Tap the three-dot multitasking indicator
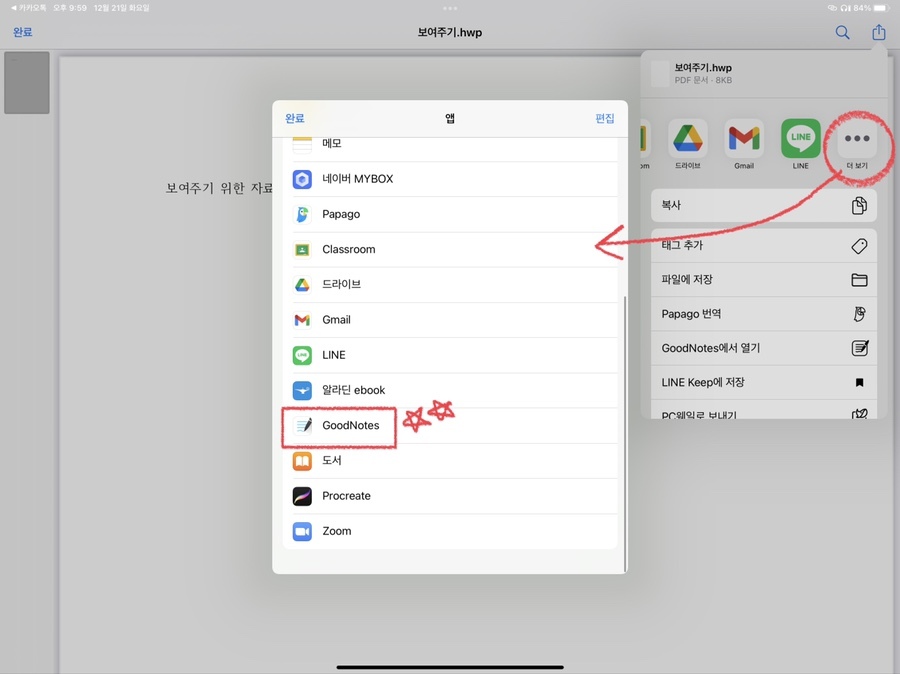Viewport: 900px width, 674px height. [x=450, y=8]
